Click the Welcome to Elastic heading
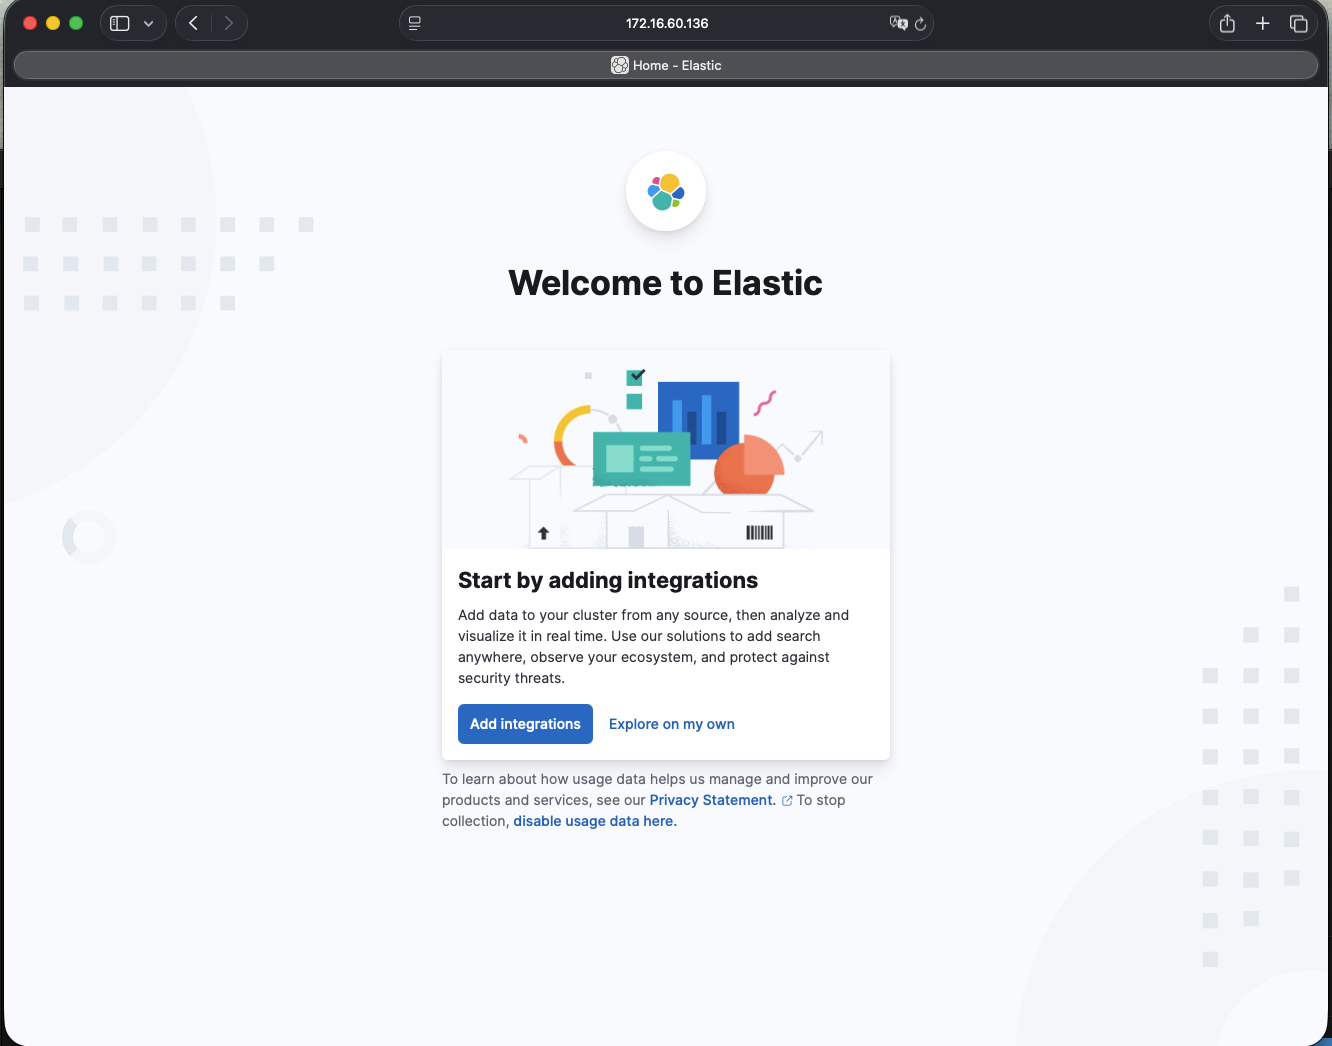Viewport: 1332px width, 1046px height. tap(666, 283)
